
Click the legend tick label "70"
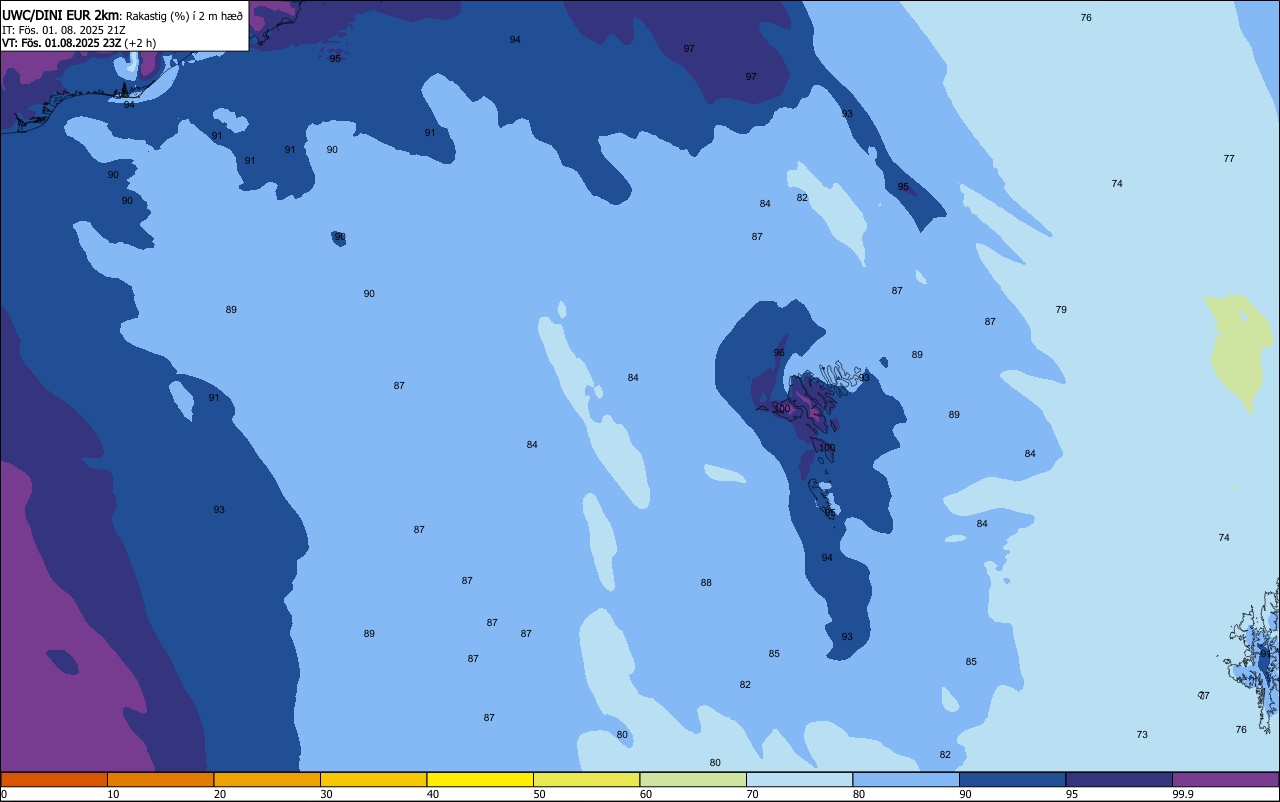[x=752, y=794]
